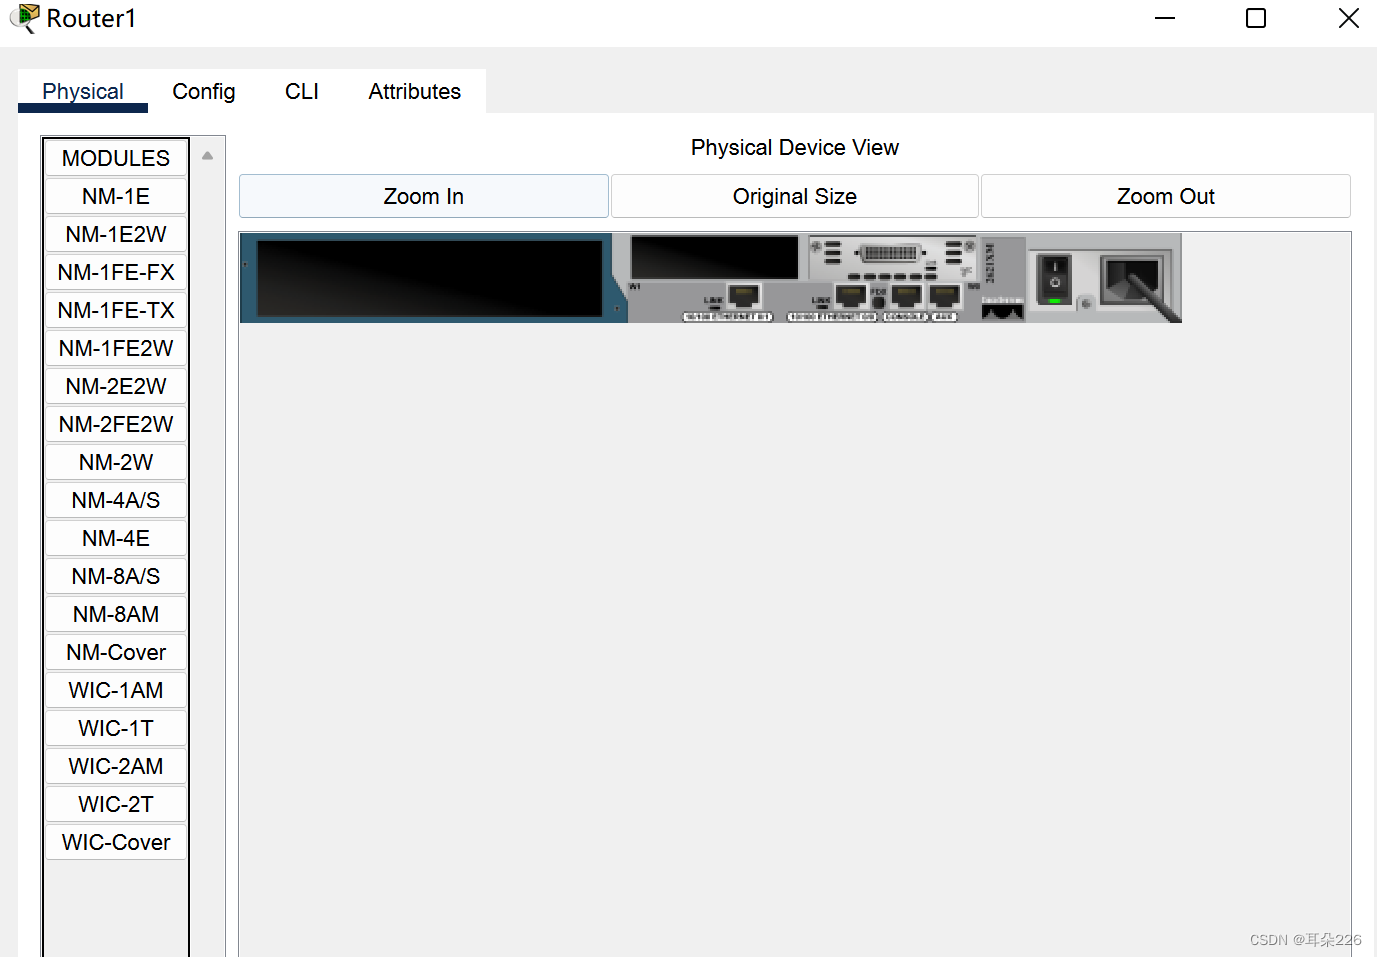The image size is (1377, 957).
Task: Select the NM-2E2W module
Action: click(x=116, y=386)
